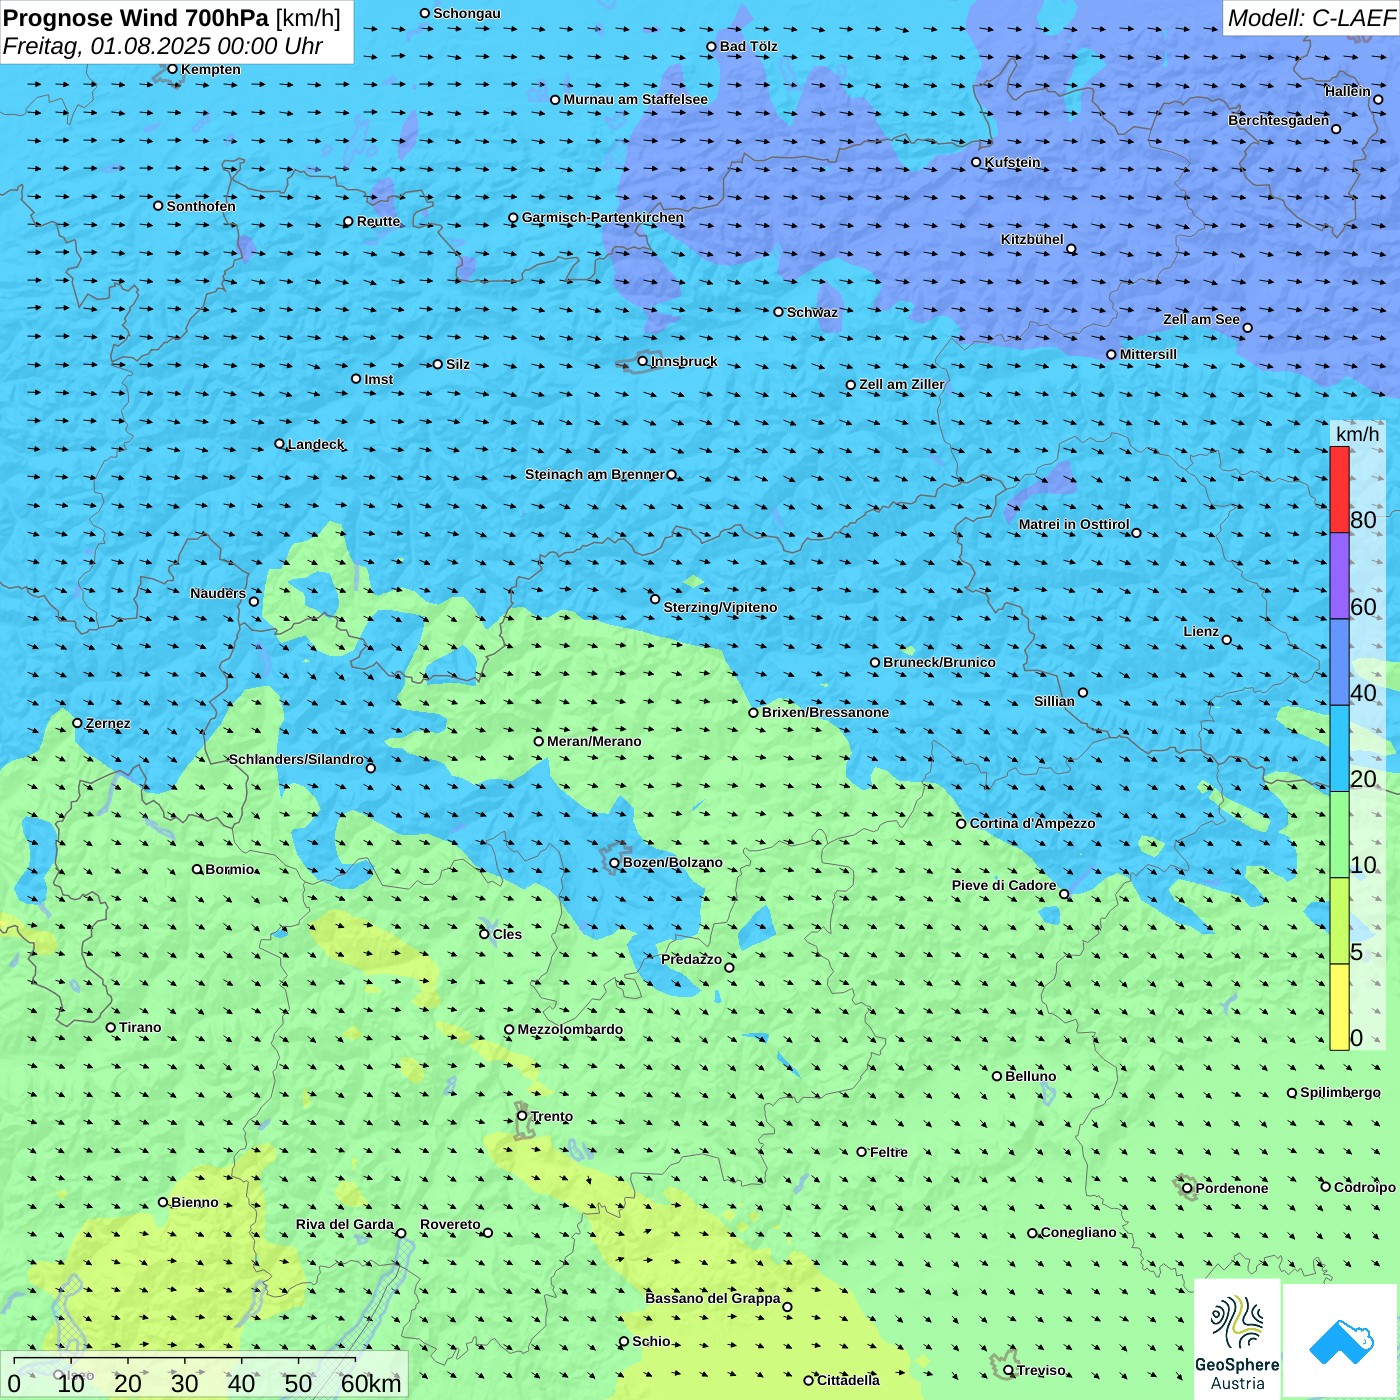Click the 'Codroipo' label
Screen dimensions: 1400x1400
[x=1364, y=1187]
